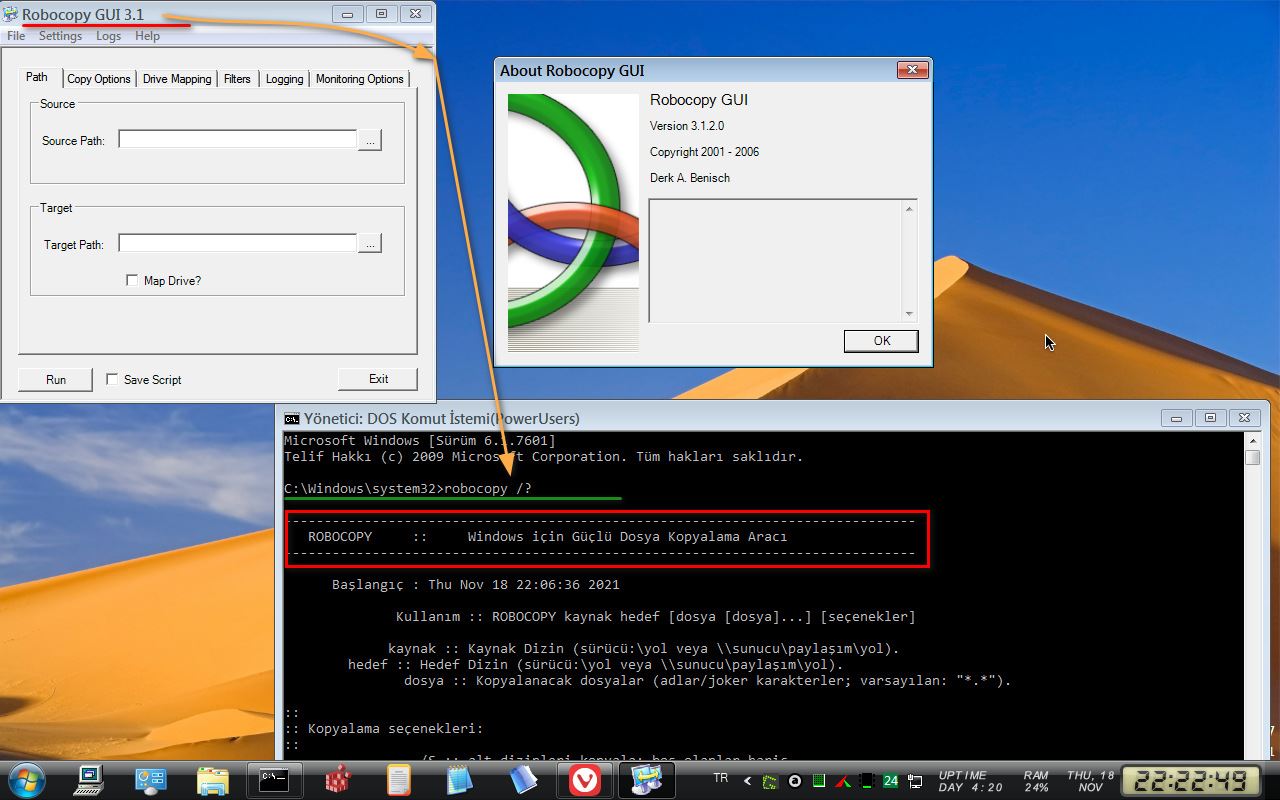Open Vivaldi browser from taskbar
Image resolution: width=1280 pixels, height=800 pixels.
[585, 780]
